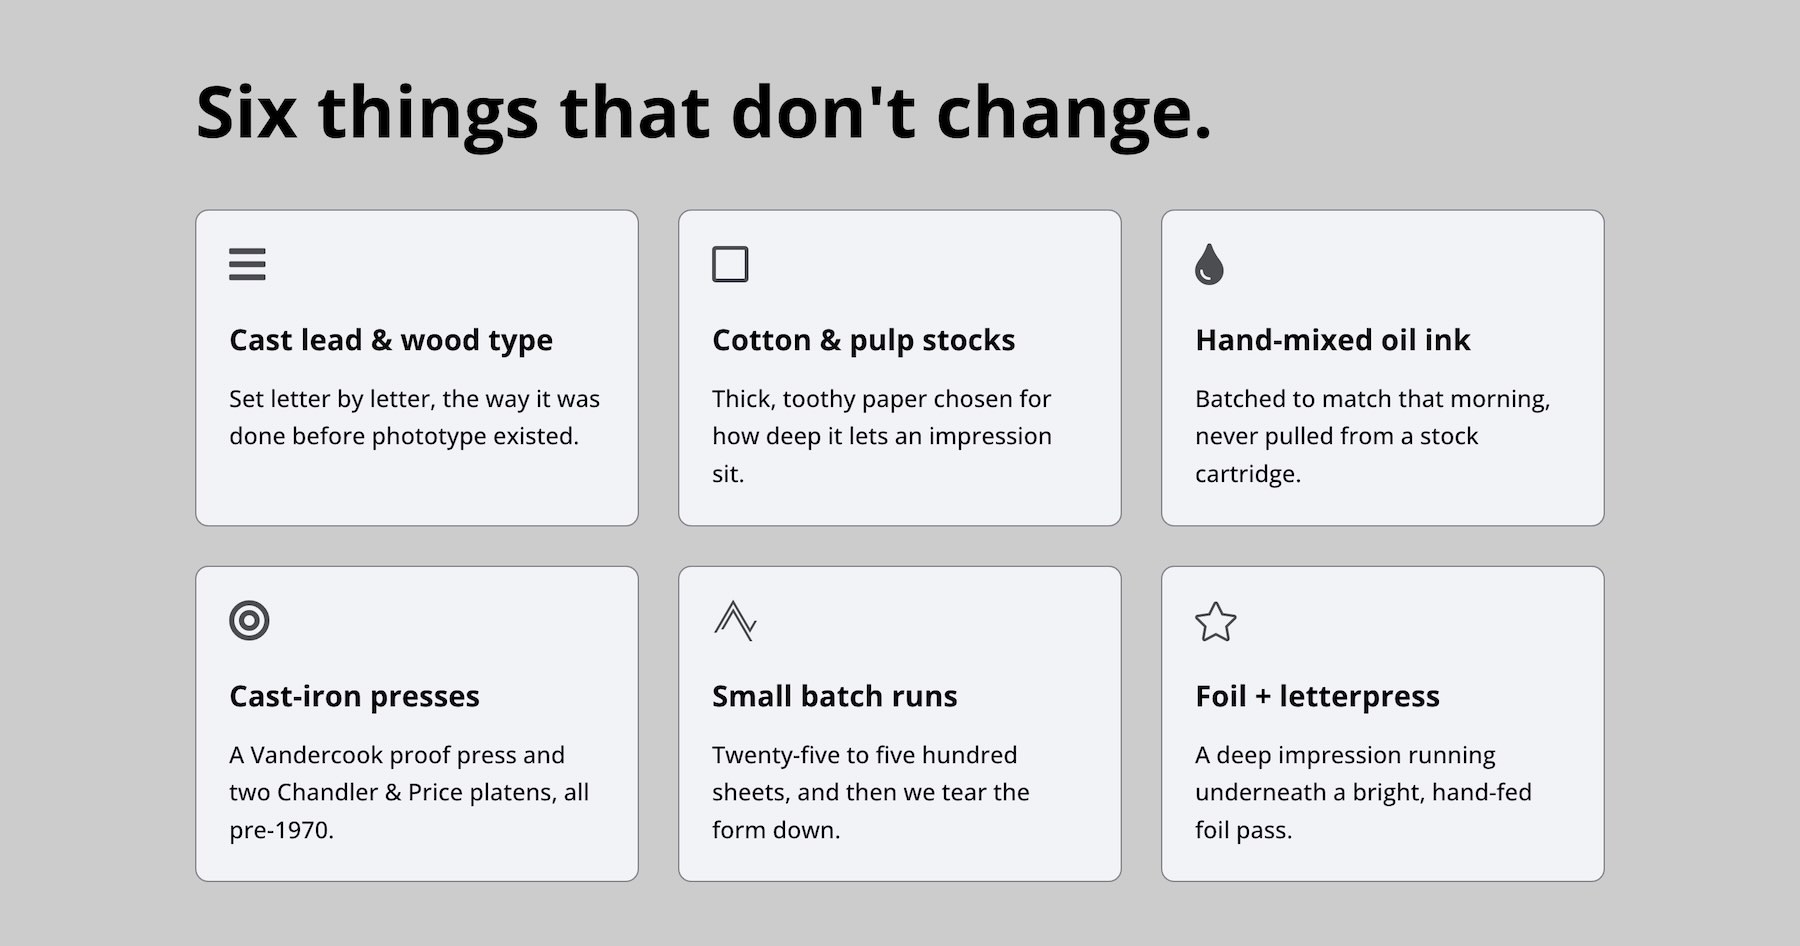Select the 'Small batch runs' heading
1800x946 pixels.
click(834, 696)
